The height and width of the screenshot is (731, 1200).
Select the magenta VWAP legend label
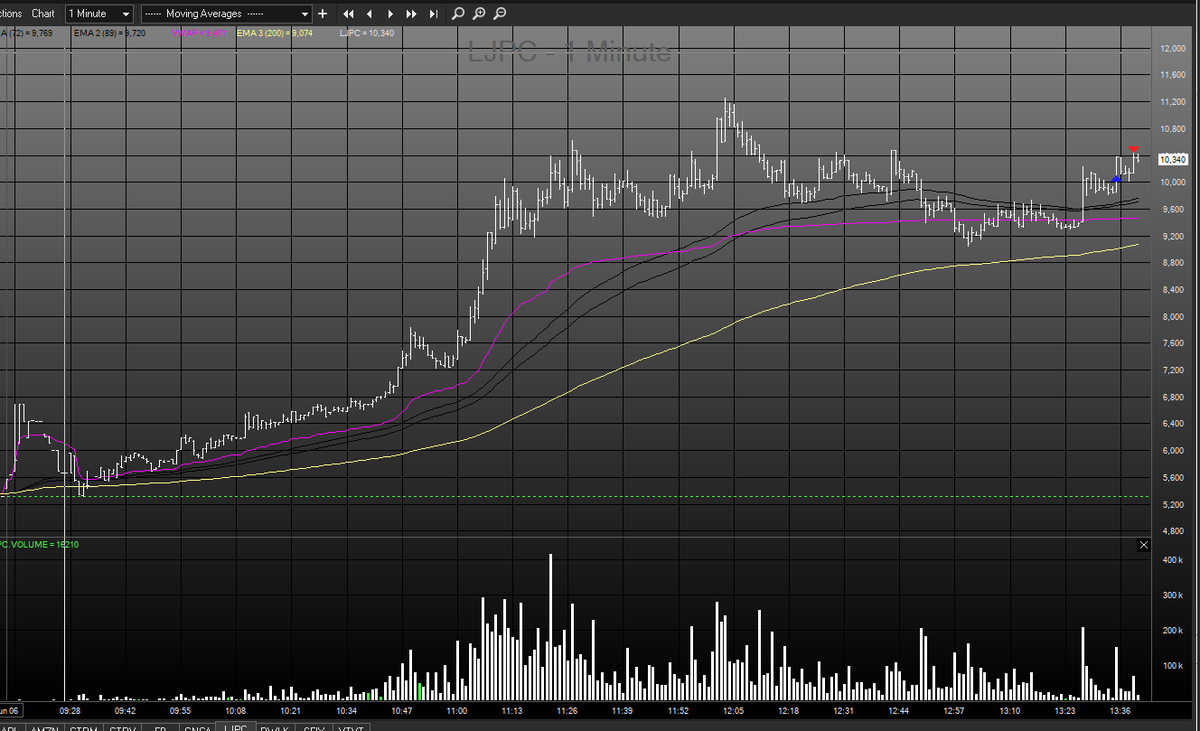click(x=198, y=33)
